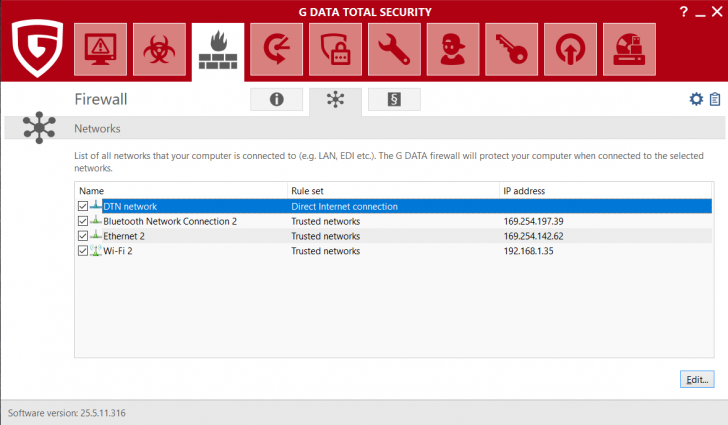Sort by the Name column header
Image resolution: width=728 pixels, height=425 pixels.
(x=181, y=190)
